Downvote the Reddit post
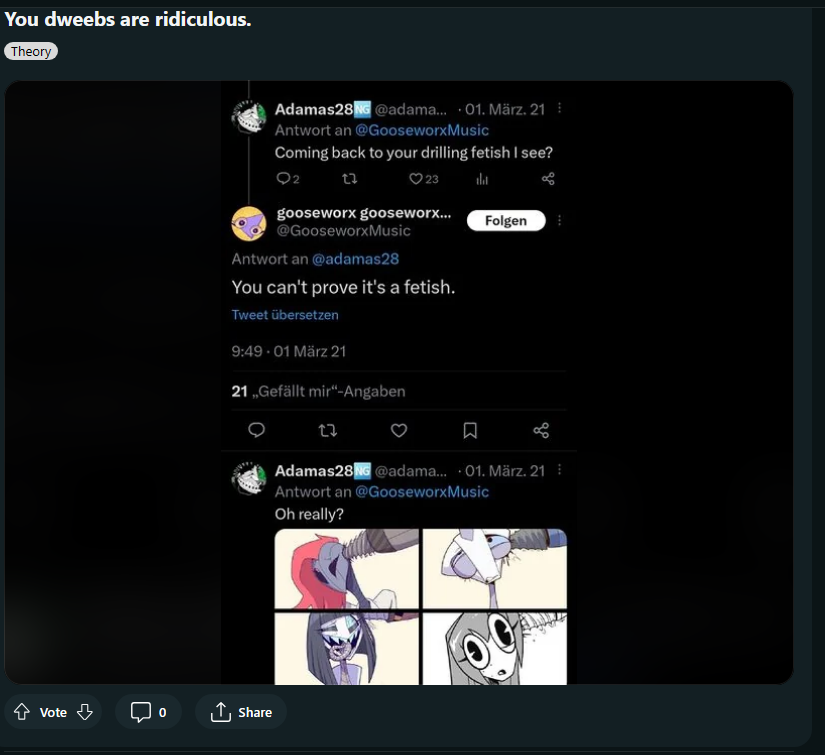The height and width of the screenshot is (755, 825). 85,712
